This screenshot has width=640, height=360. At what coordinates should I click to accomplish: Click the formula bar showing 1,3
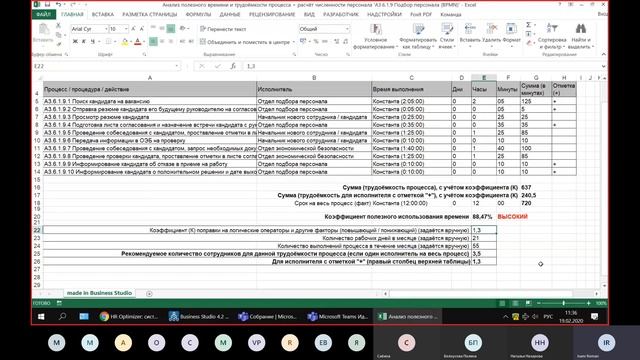click(422, 66)
